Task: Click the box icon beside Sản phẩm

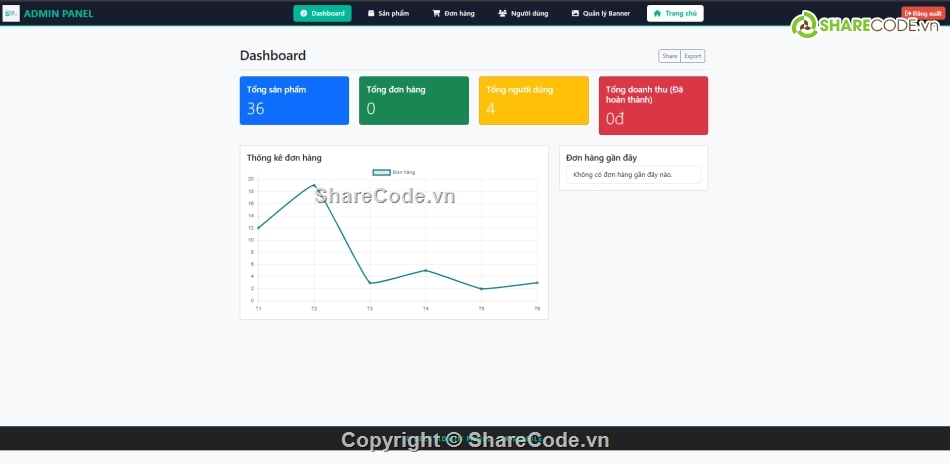Action: point(371,13)
